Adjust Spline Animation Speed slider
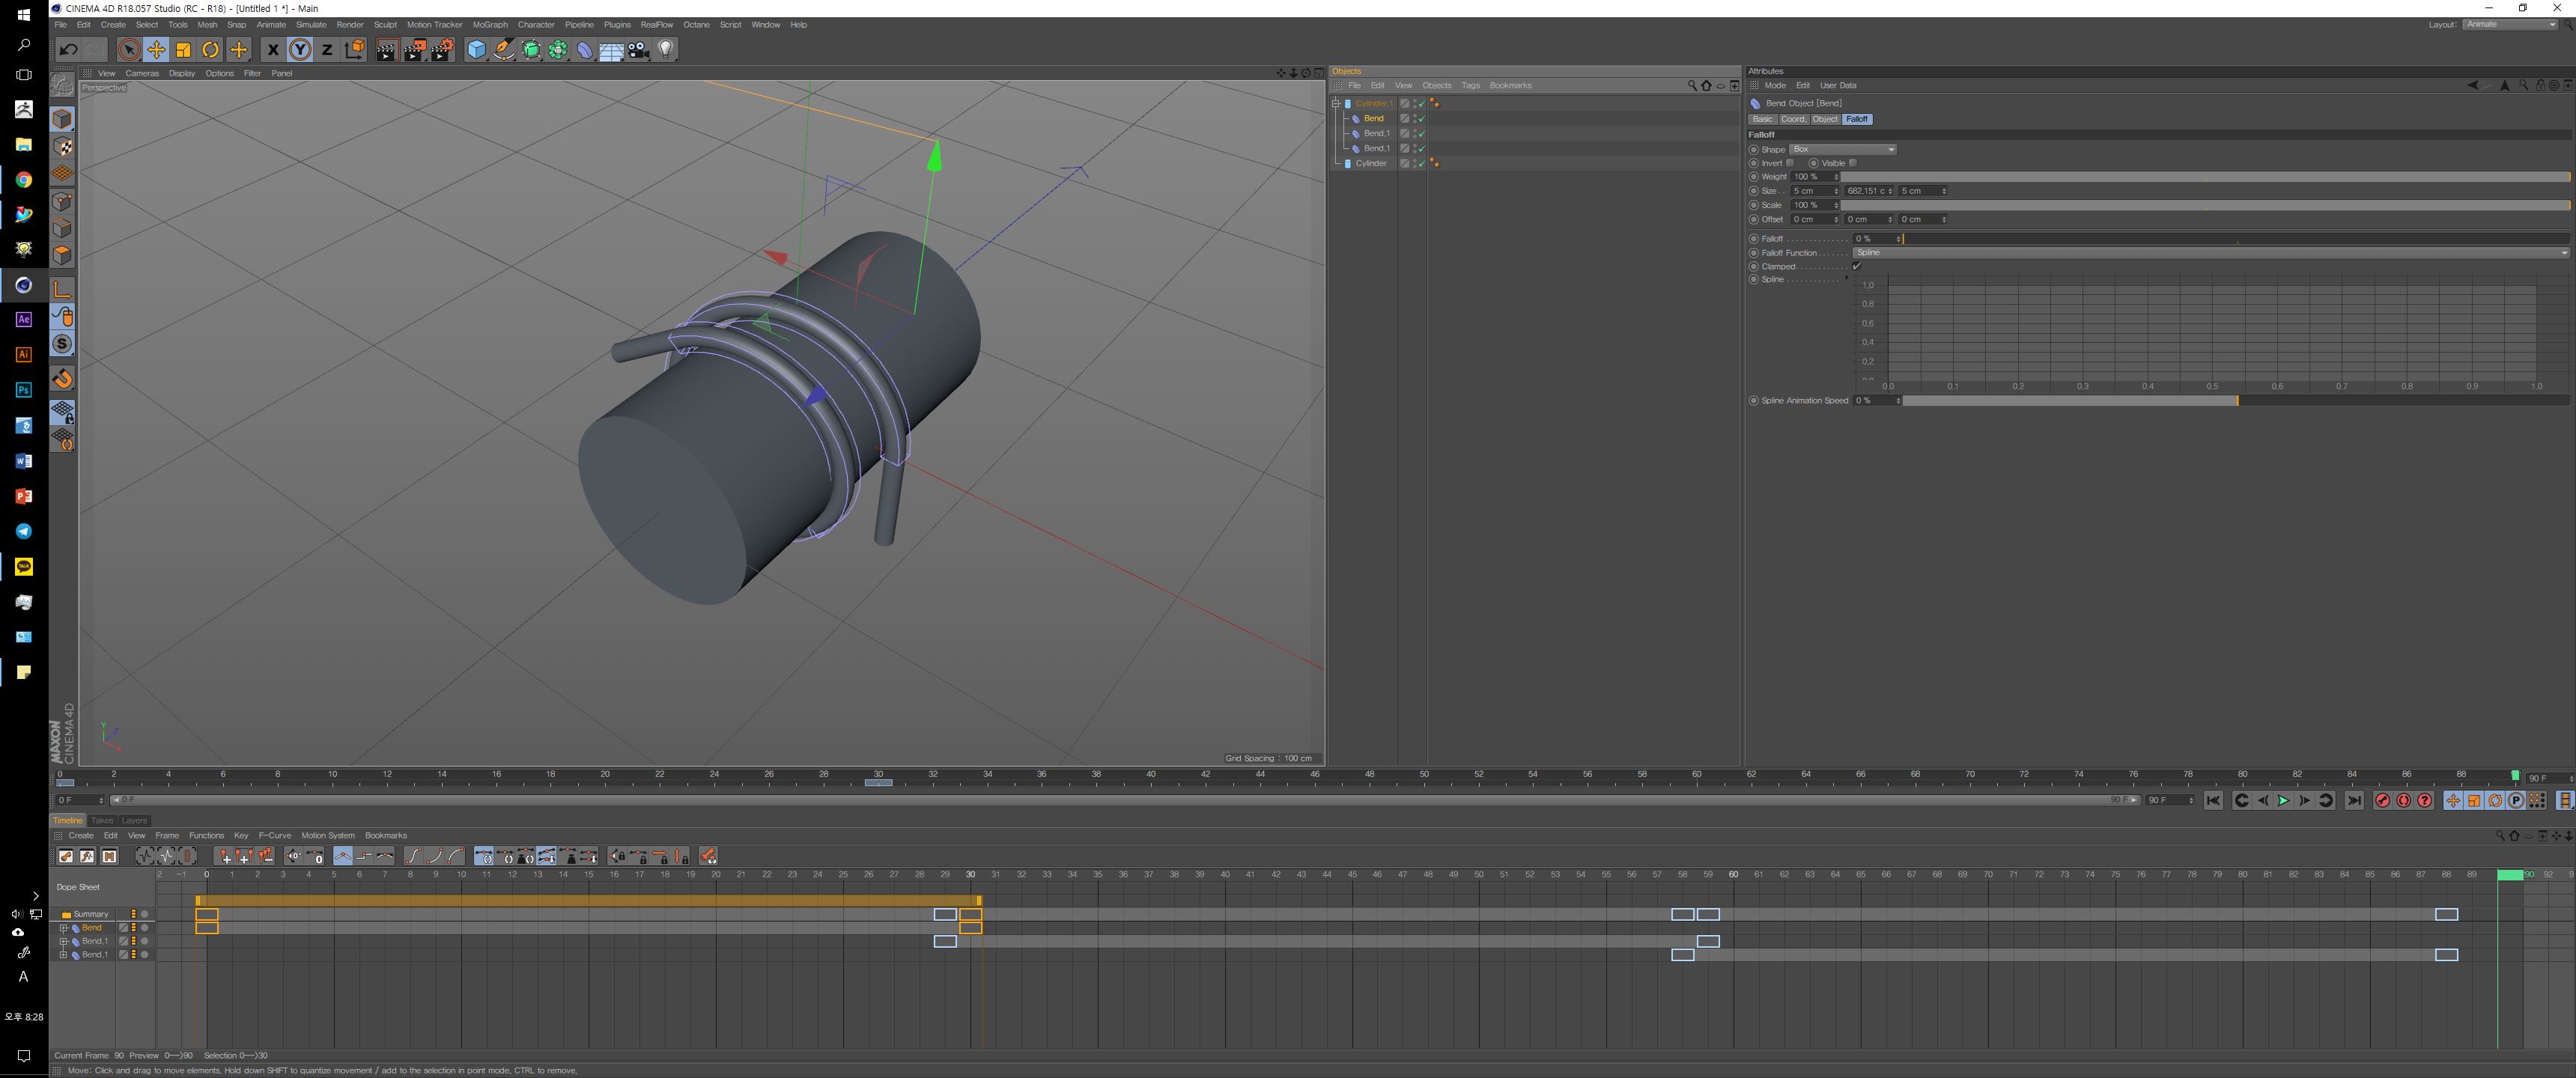Screen dimensions: 2576x1078 (x=2236, y=401)
